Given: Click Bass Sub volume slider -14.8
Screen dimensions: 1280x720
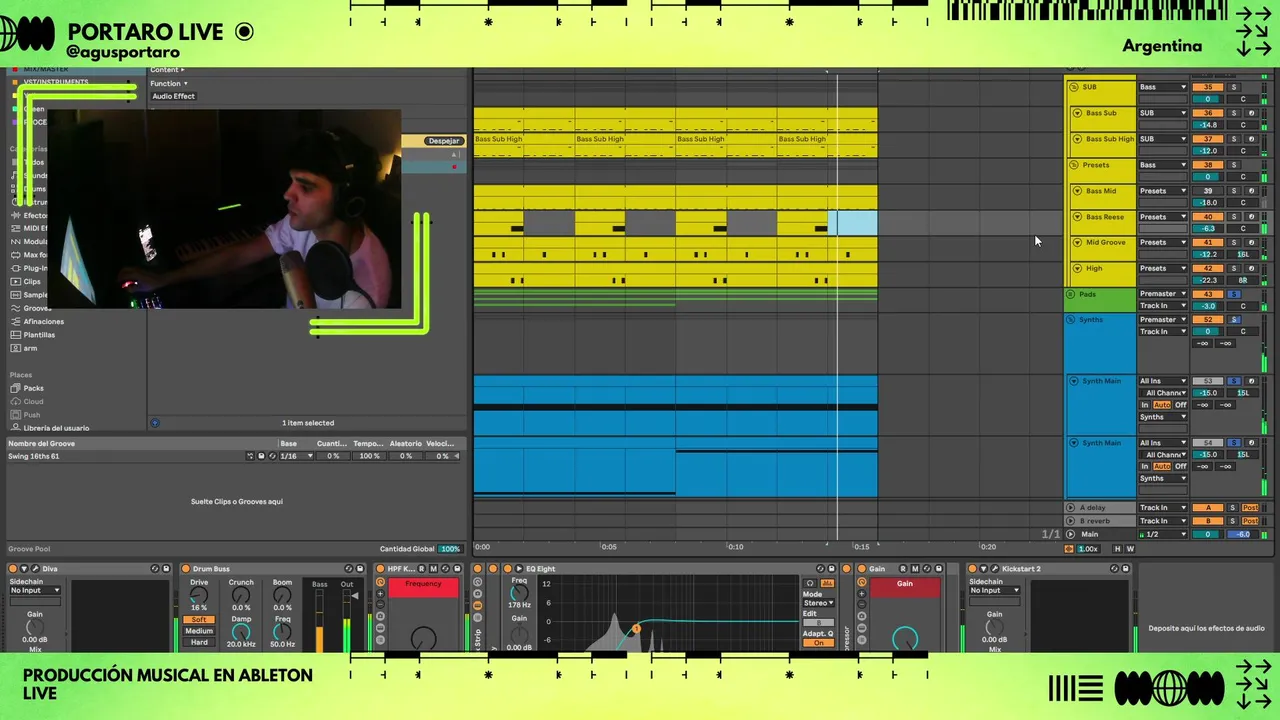Looking at the screenshot, I should point(1208,125).
